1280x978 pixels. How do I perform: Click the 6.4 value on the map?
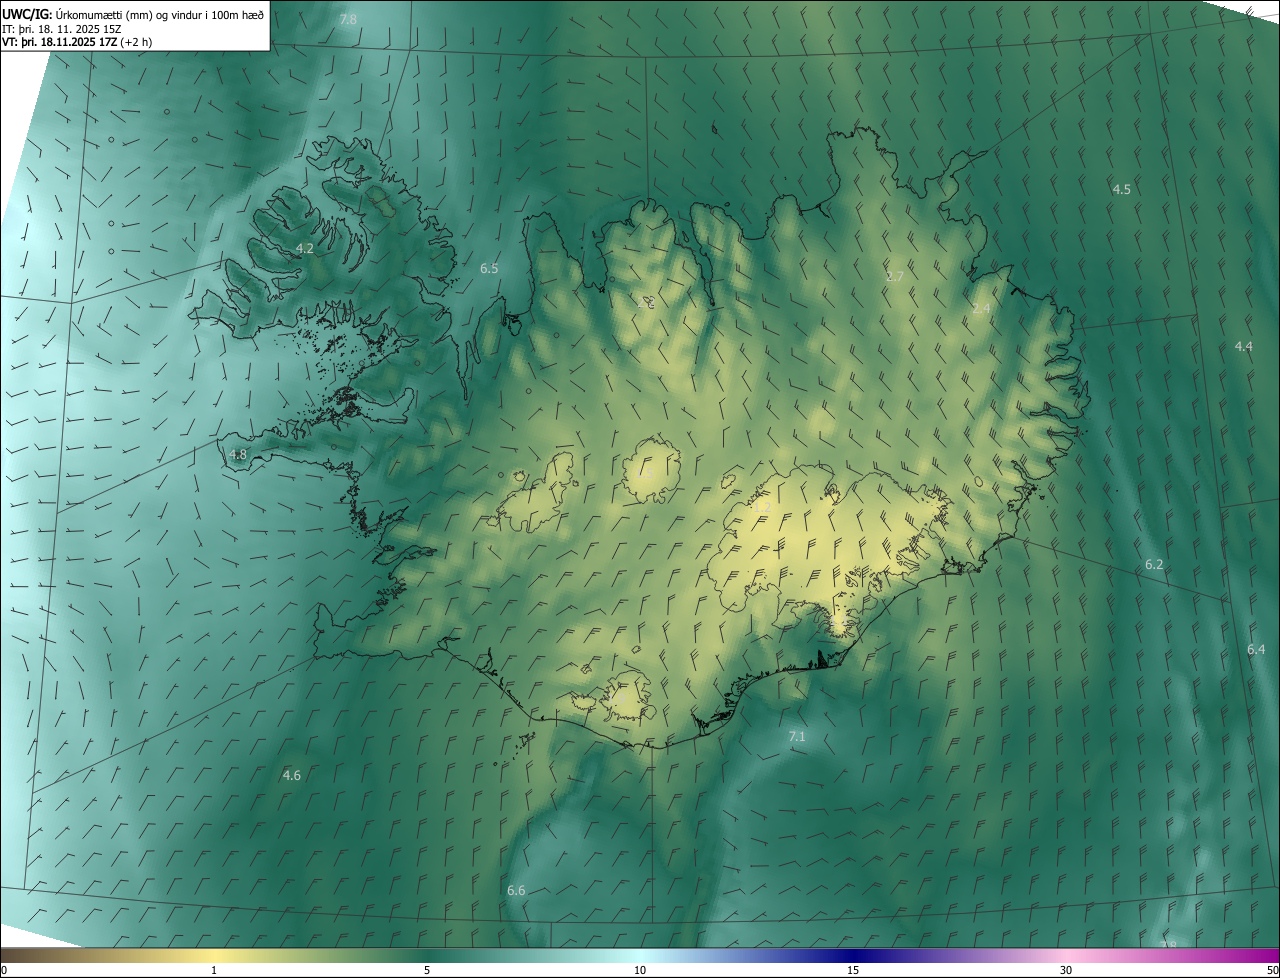(1256, 649)
